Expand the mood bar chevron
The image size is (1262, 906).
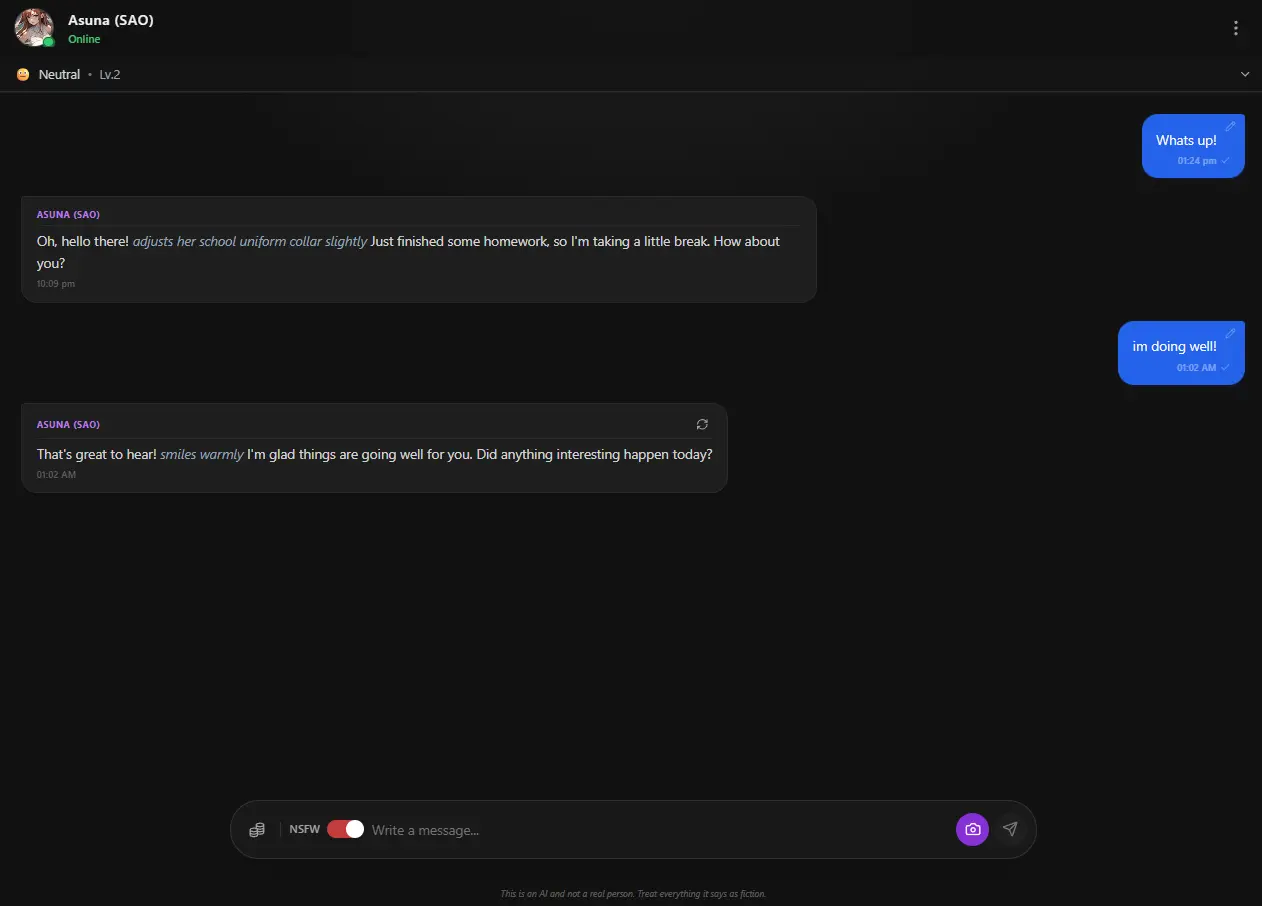click(x=1244, y=74)
